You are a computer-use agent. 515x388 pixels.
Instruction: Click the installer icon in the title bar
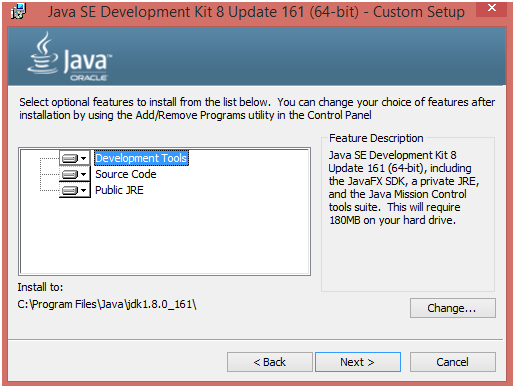click(x=18, y=11)
